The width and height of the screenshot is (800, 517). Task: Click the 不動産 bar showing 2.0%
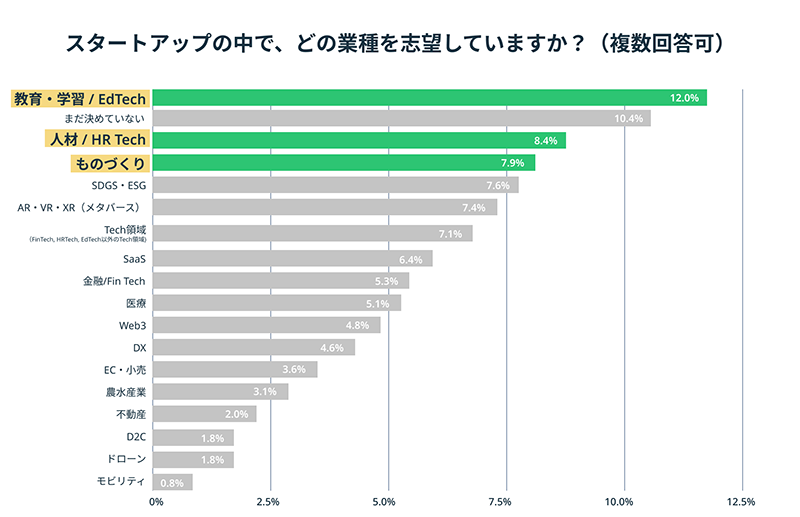205,413
